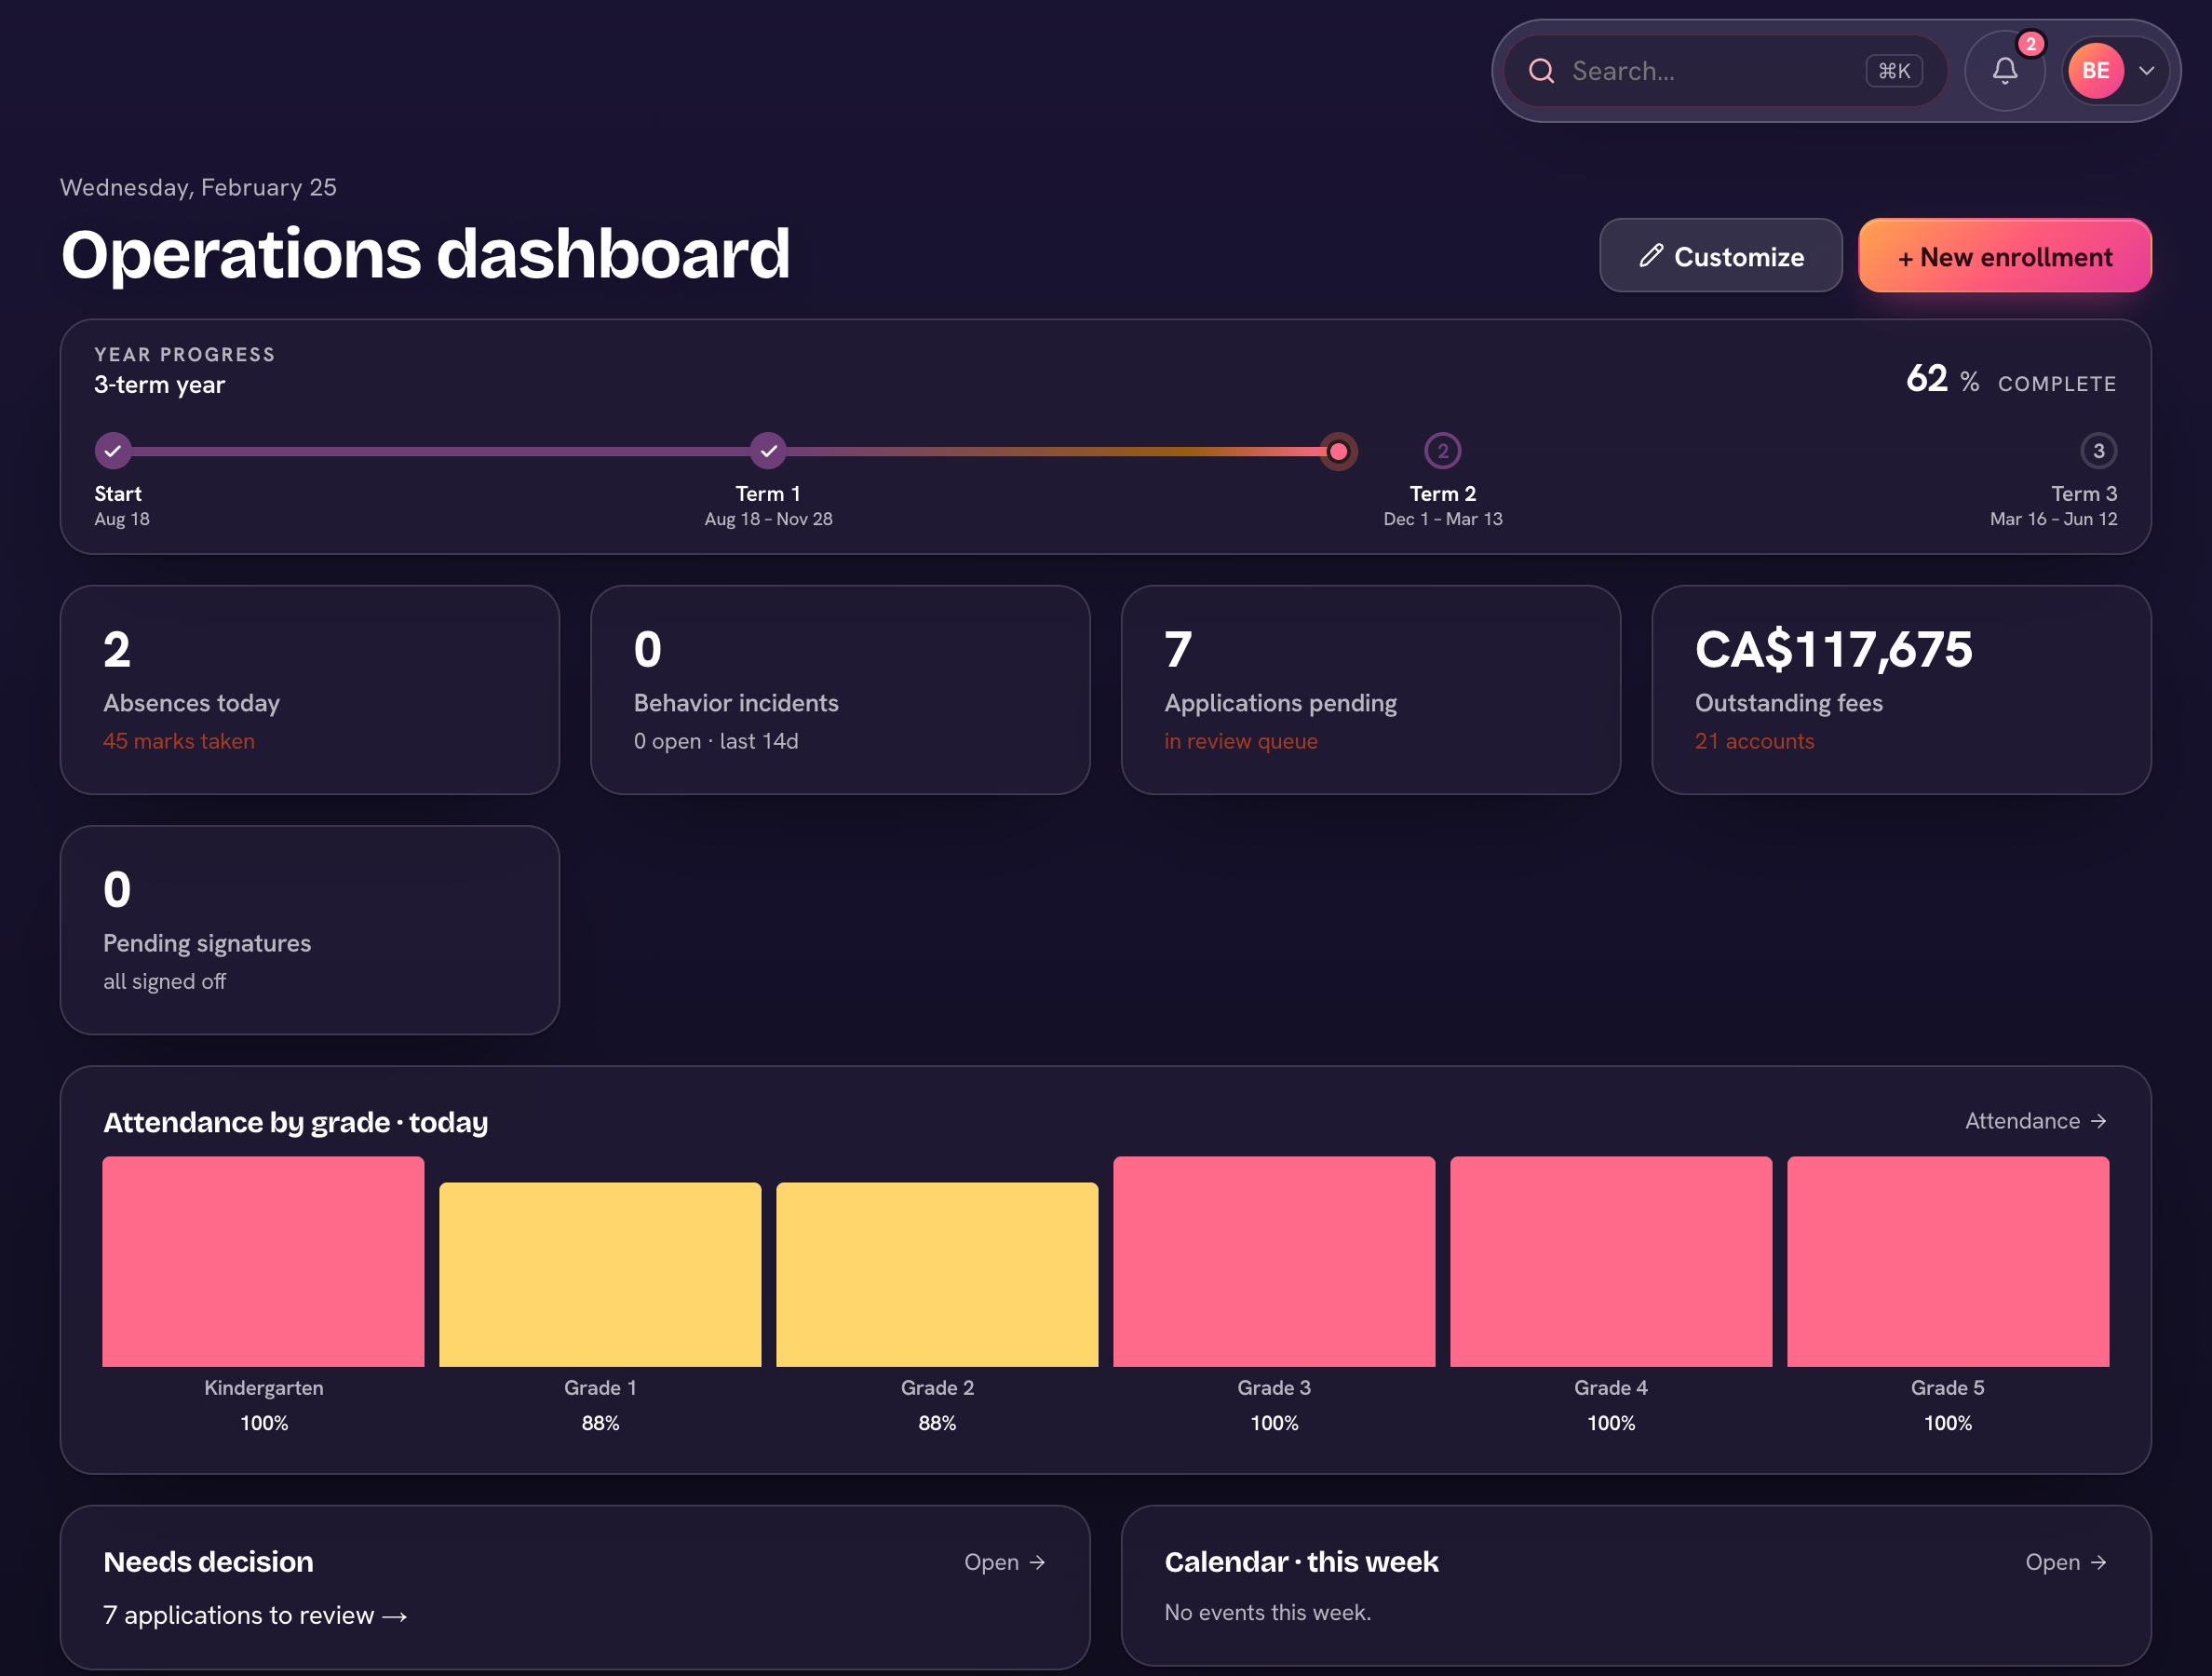Click the '62 % COMPLETE' indicator
Viewport: 2212px width, 1676px height.
pyautogui.click(x=2011, y=380)
